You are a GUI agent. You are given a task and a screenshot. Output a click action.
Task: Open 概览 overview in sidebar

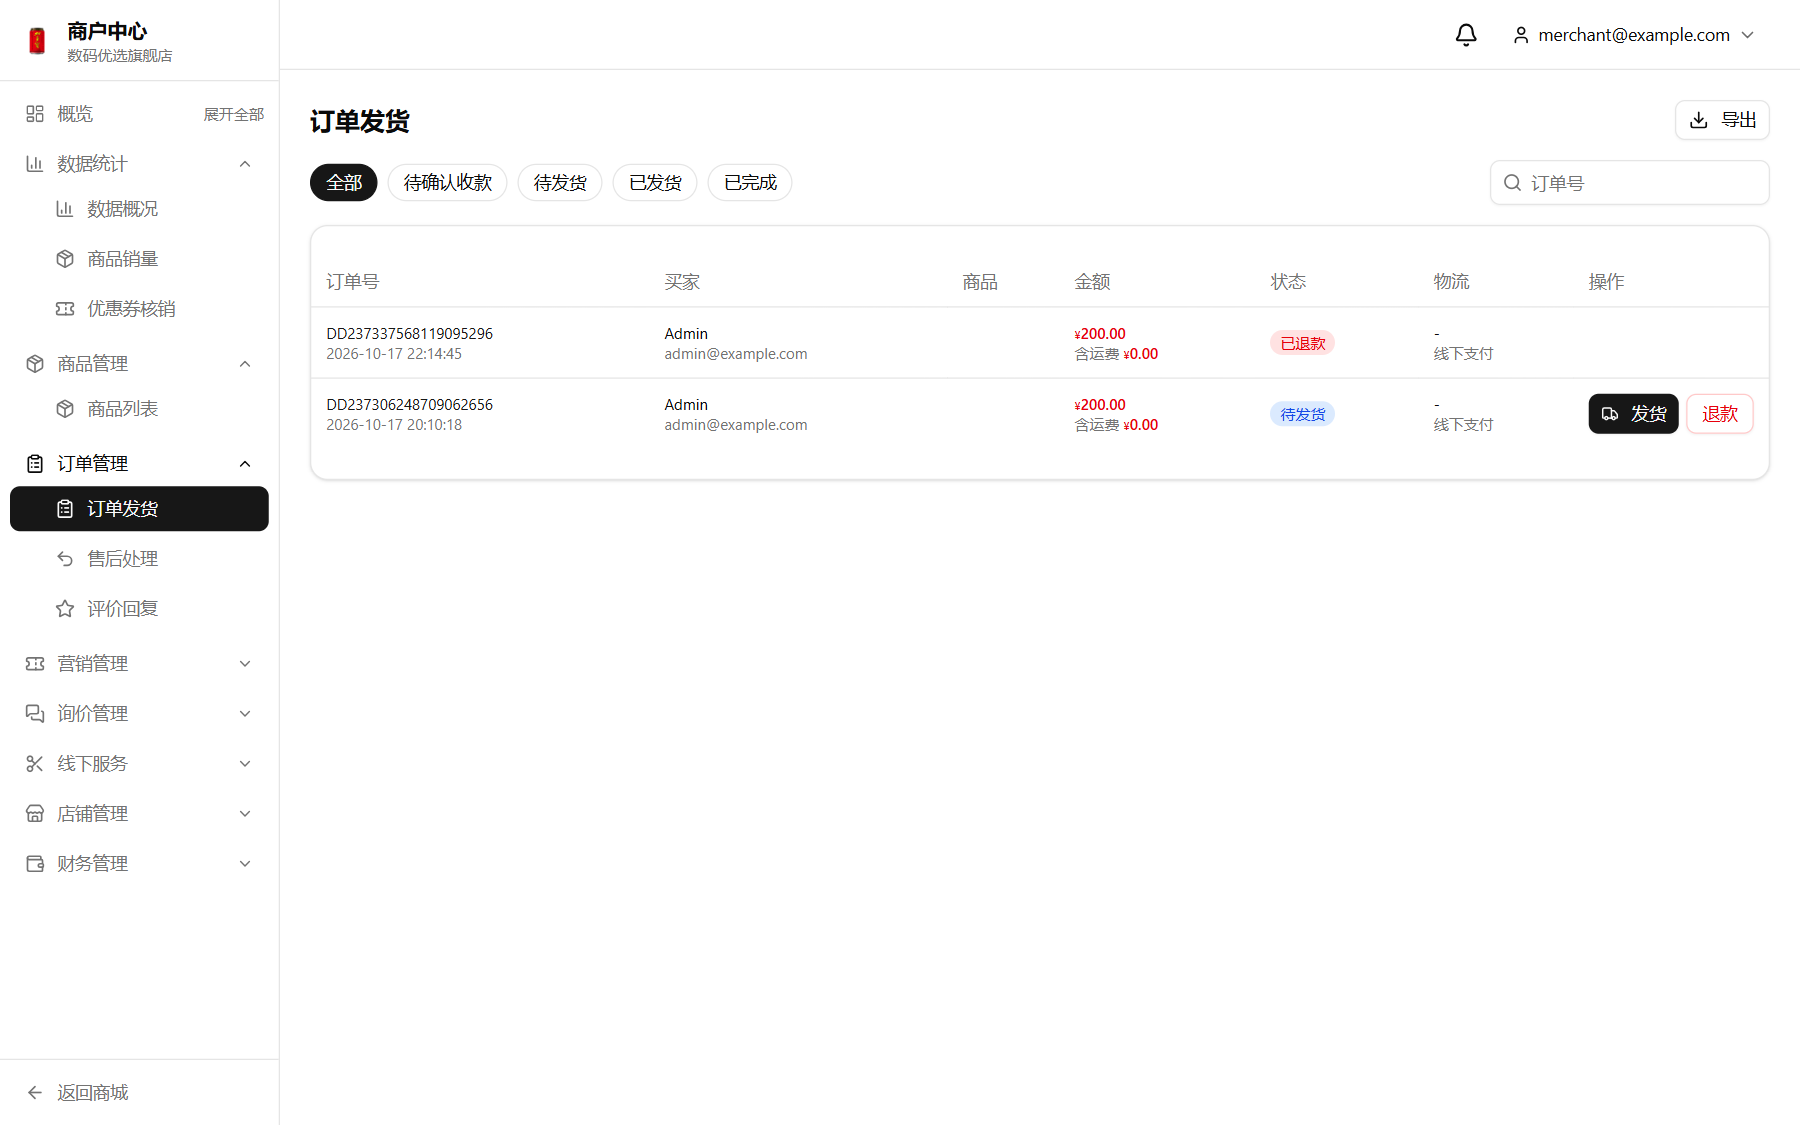(75, 114)
